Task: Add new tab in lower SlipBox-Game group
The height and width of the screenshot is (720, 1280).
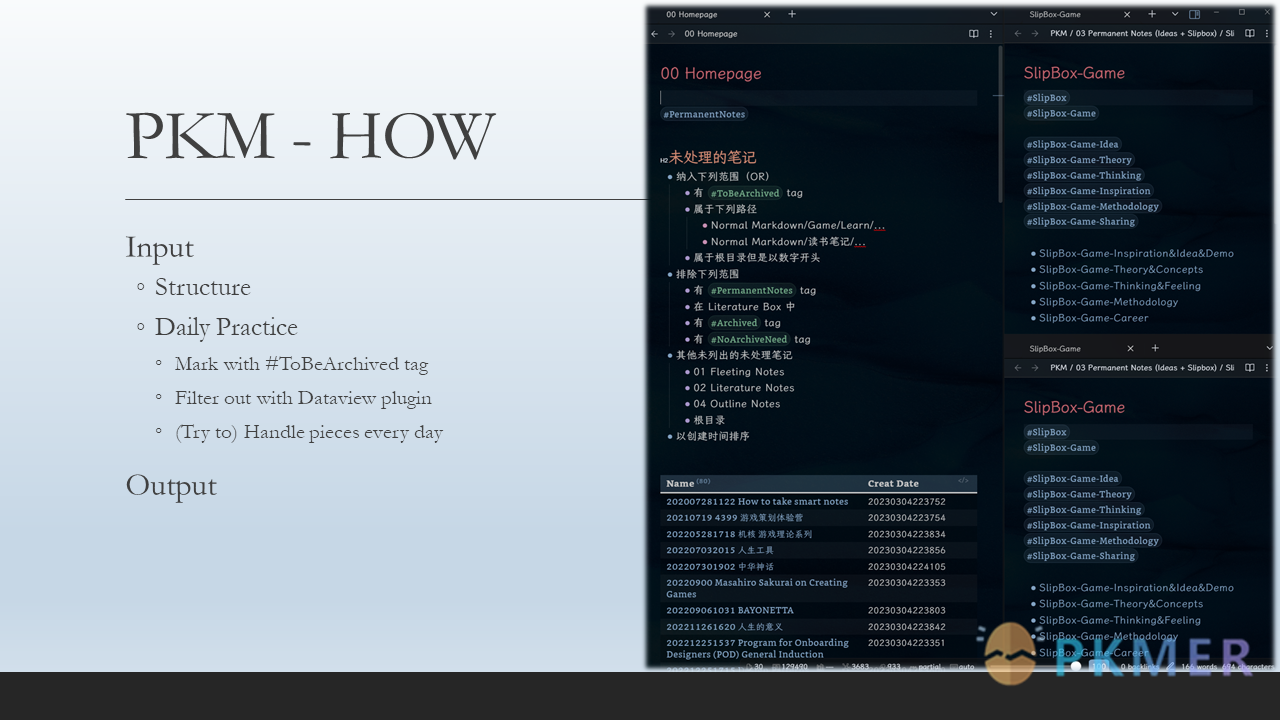Action: (x=1155, y=348)
